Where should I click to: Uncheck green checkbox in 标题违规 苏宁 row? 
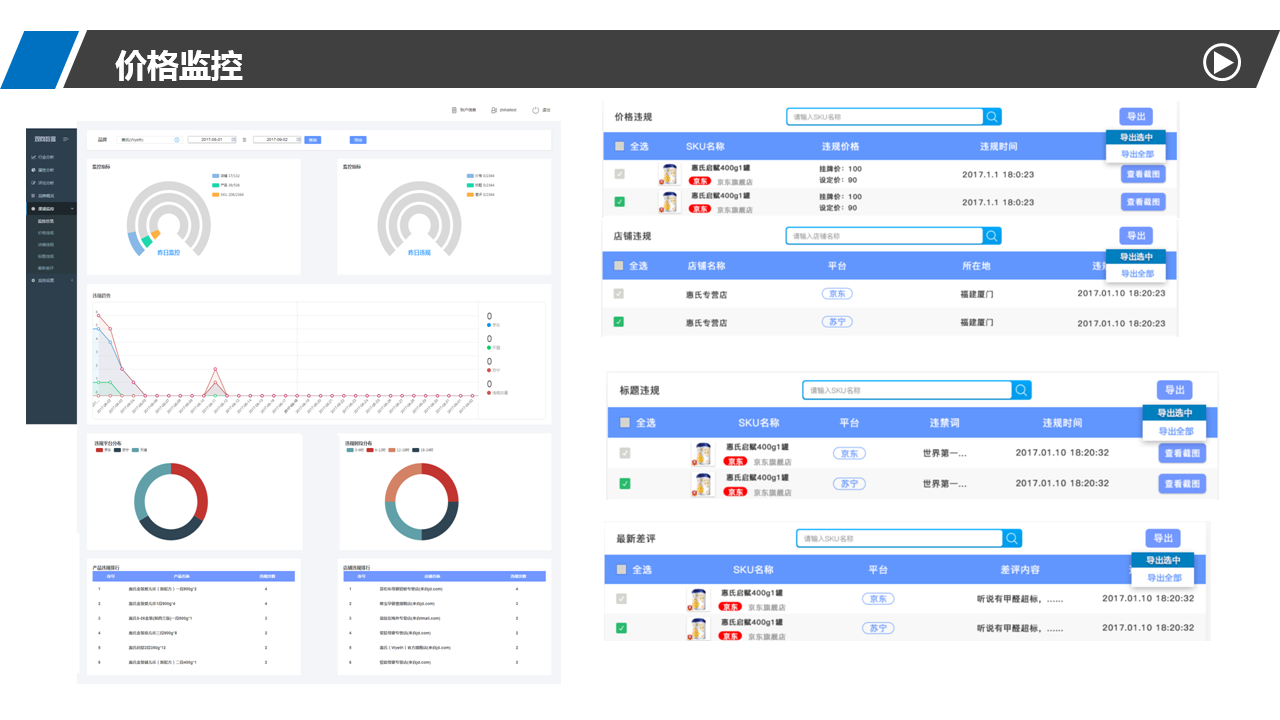[x=625, y=483]
